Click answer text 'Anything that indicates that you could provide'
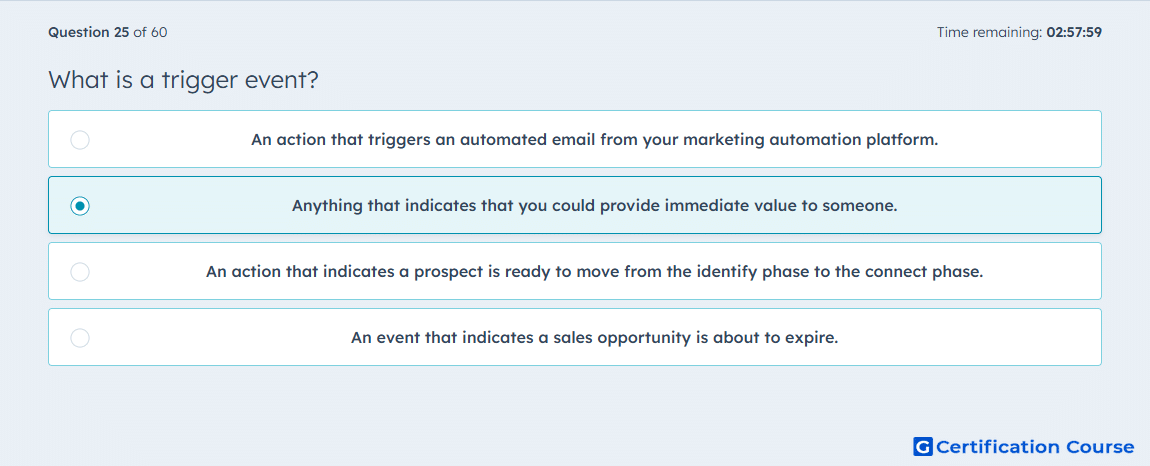This screenshot has width=1150, height=466. coord(452,205)
